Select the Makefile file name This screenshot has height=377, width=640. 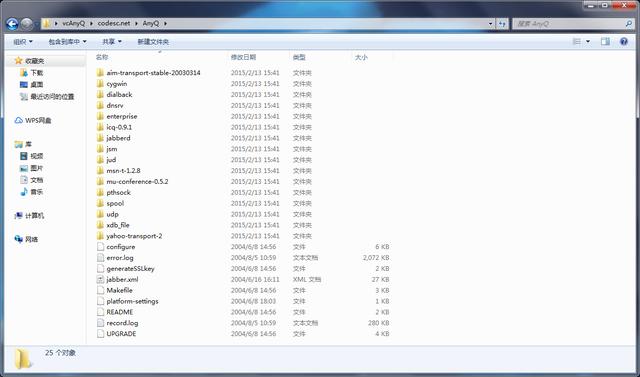pyautogui.click(x=120, y=290)
